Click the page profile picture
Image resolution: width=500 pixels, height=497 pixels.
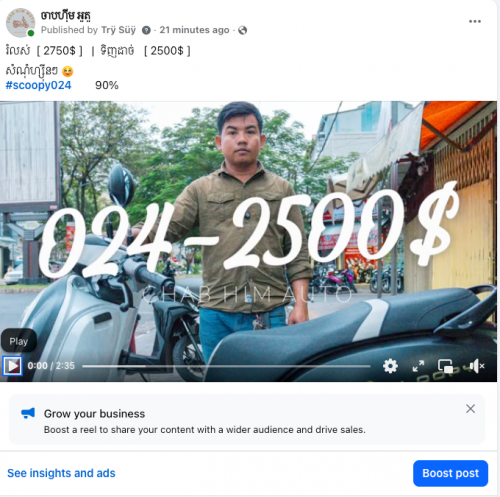(x=20, y=23)
